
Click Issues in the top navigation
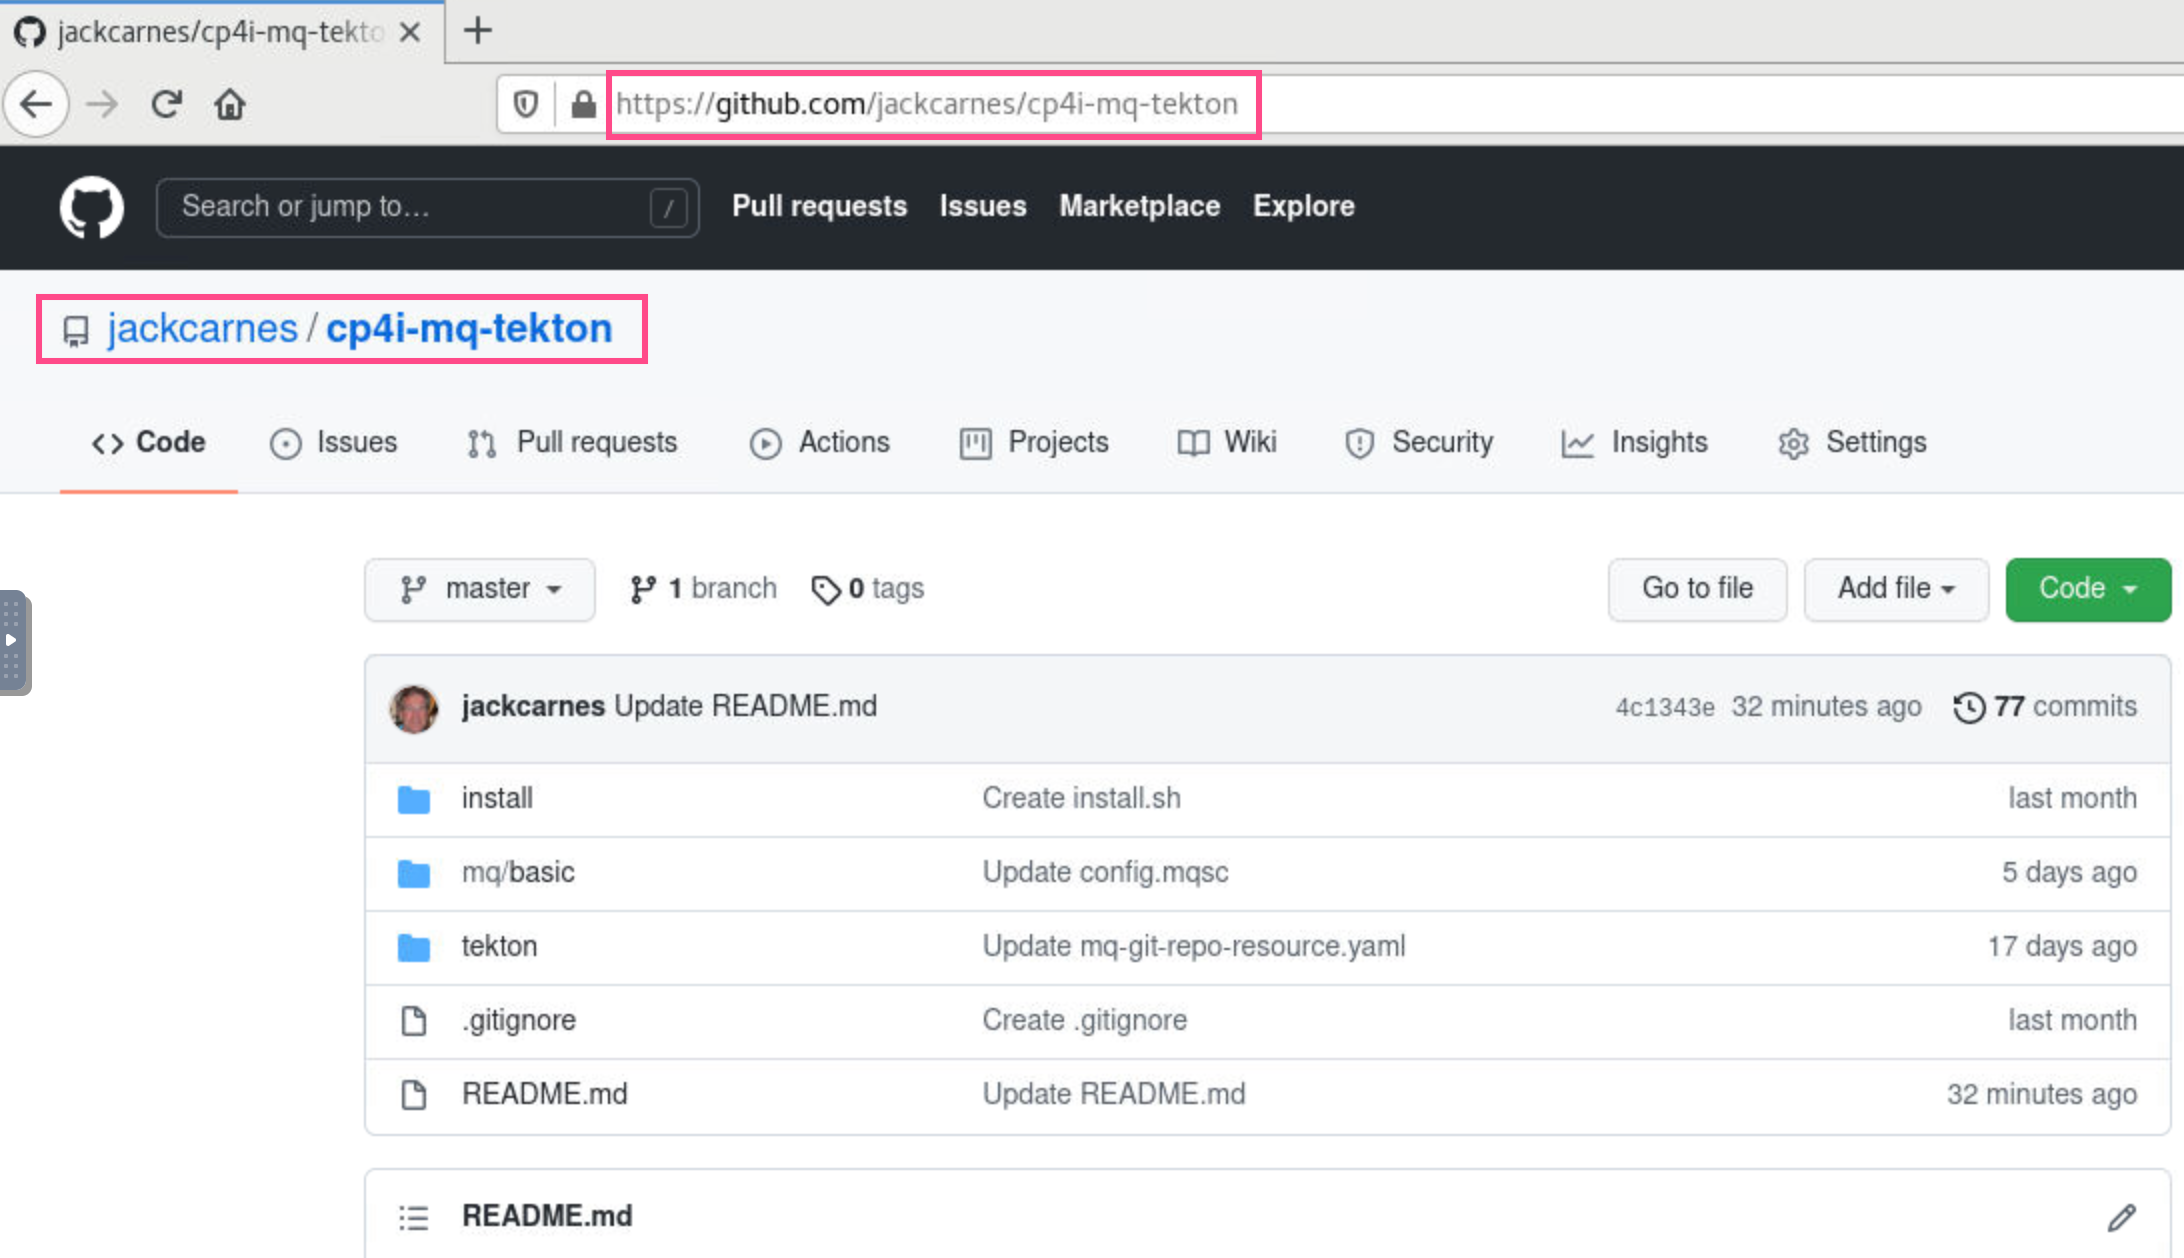(x=983, y=206)
